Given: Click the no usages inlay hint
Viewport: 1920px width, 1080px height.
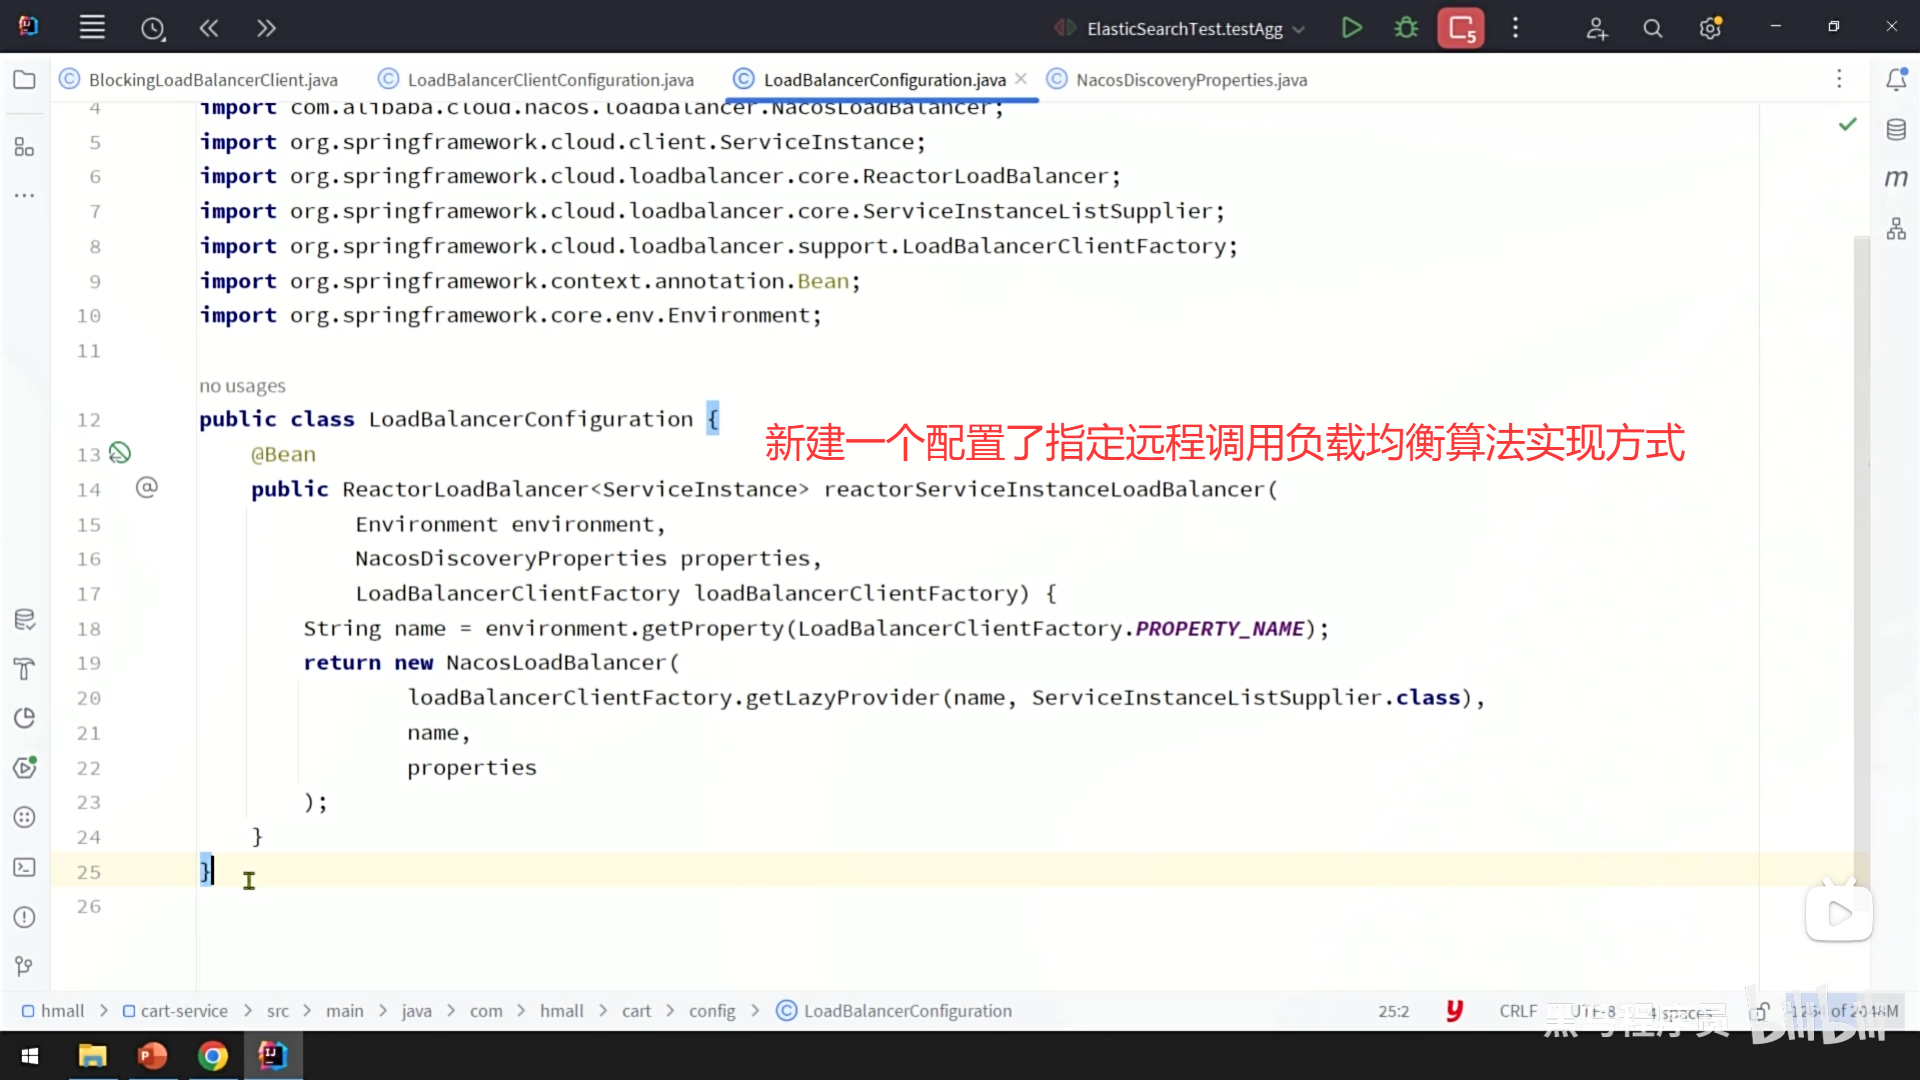Looking at the screenshot, I should click(x=242, y=386).
